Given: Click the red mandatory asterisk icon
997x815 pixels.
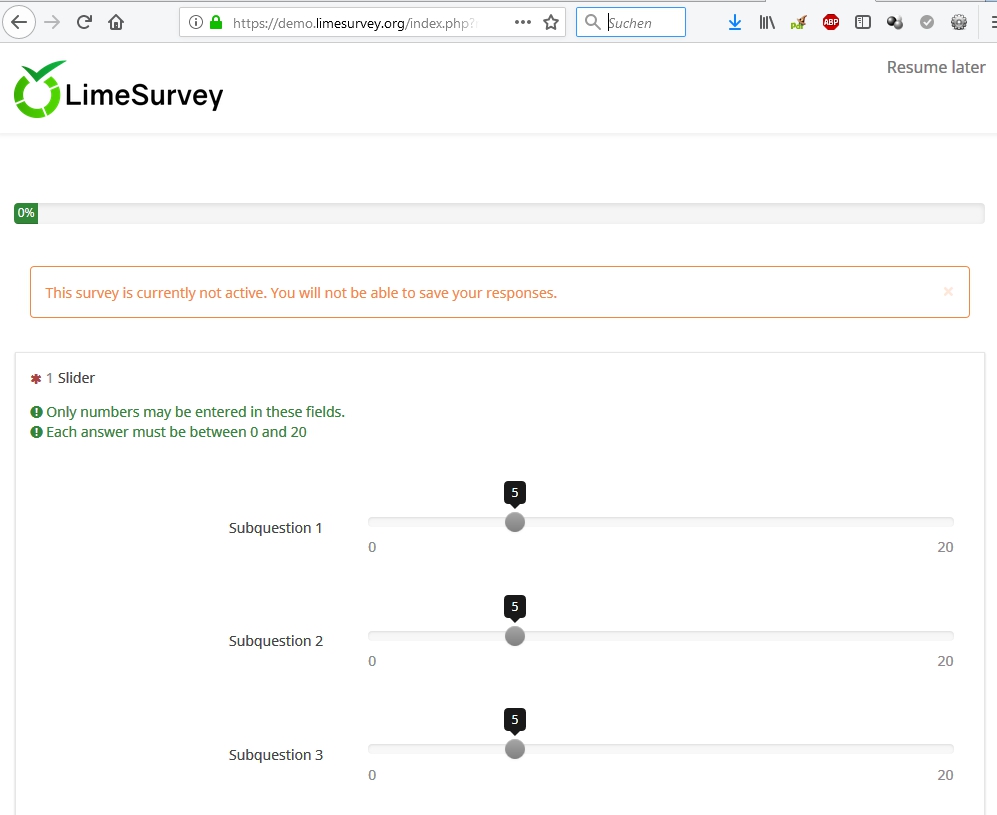Looking at the screenshot, I should (x=36, y=379).
